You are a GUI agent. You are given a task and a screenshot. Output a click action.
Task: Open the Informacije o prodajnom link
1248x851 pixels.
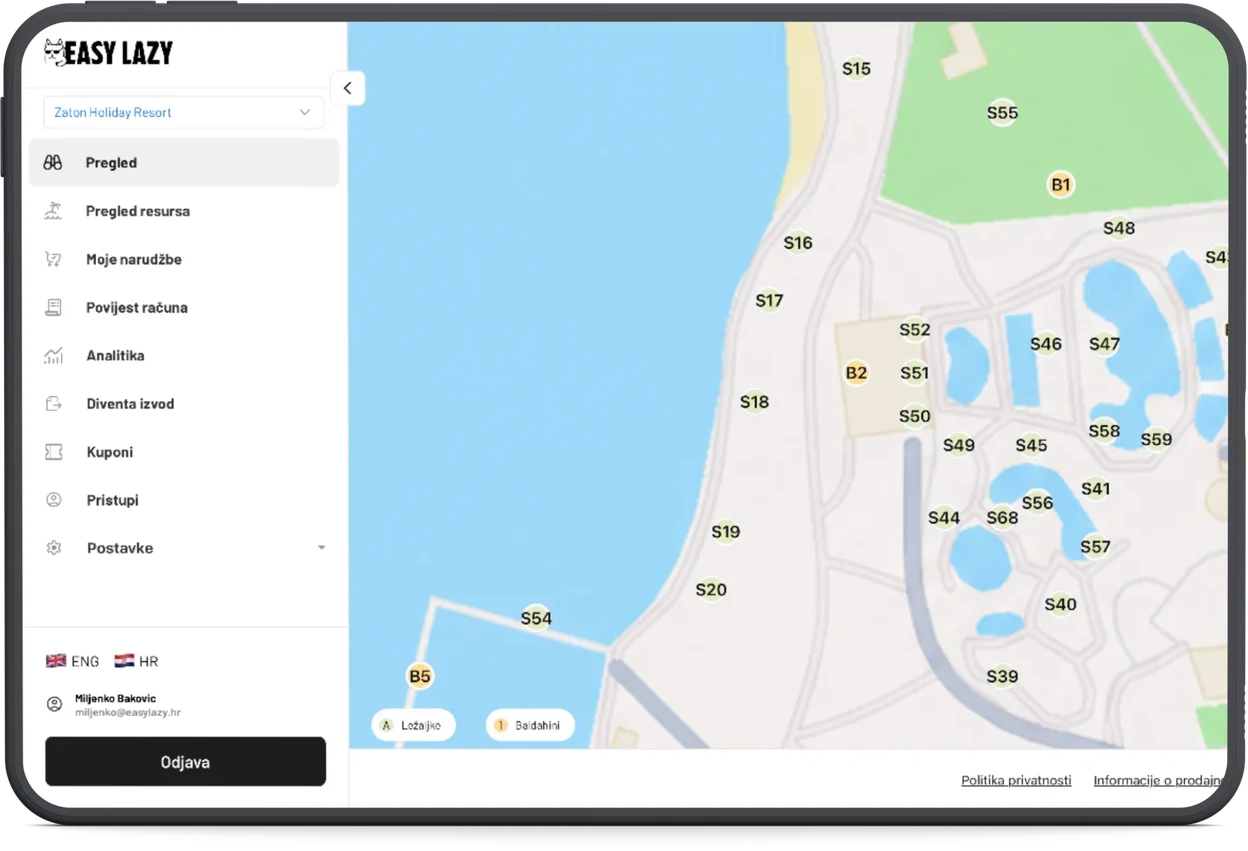[1160, 780]
